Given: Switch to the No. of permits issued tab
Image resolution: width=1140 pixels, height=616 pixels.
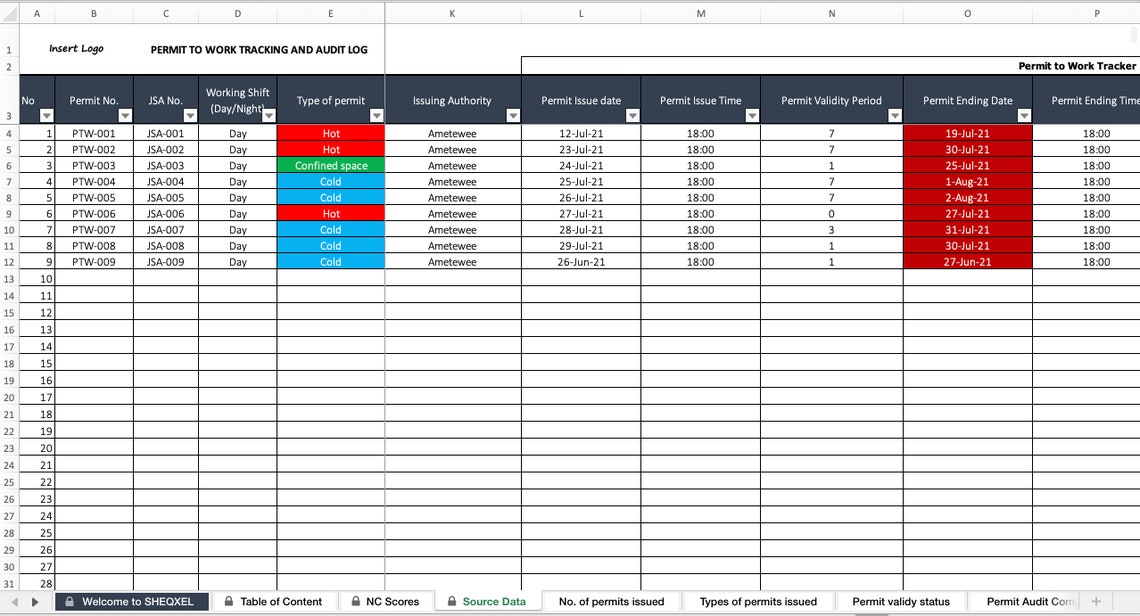Looking at the screenshot, I should [x=612, y=601].
